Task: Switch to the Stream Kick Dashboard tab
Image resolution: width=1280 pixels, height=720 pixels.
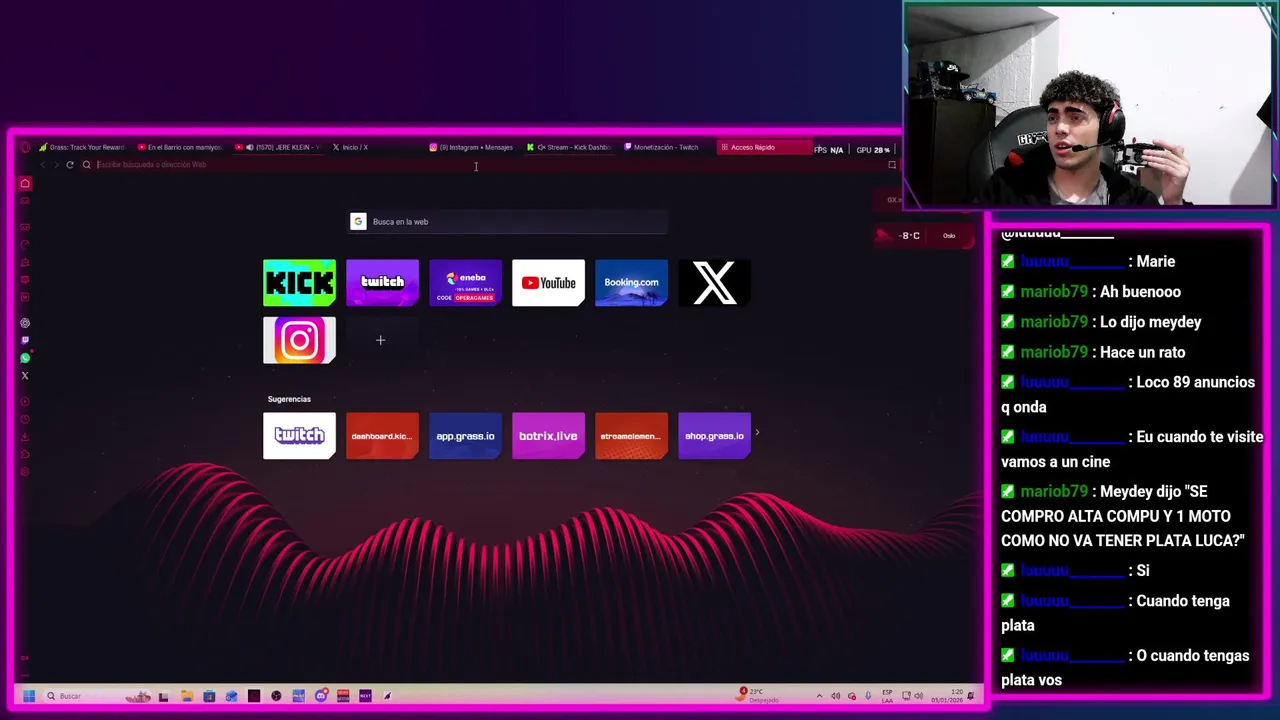Action: pyautogui.click(x=570, y=147)
